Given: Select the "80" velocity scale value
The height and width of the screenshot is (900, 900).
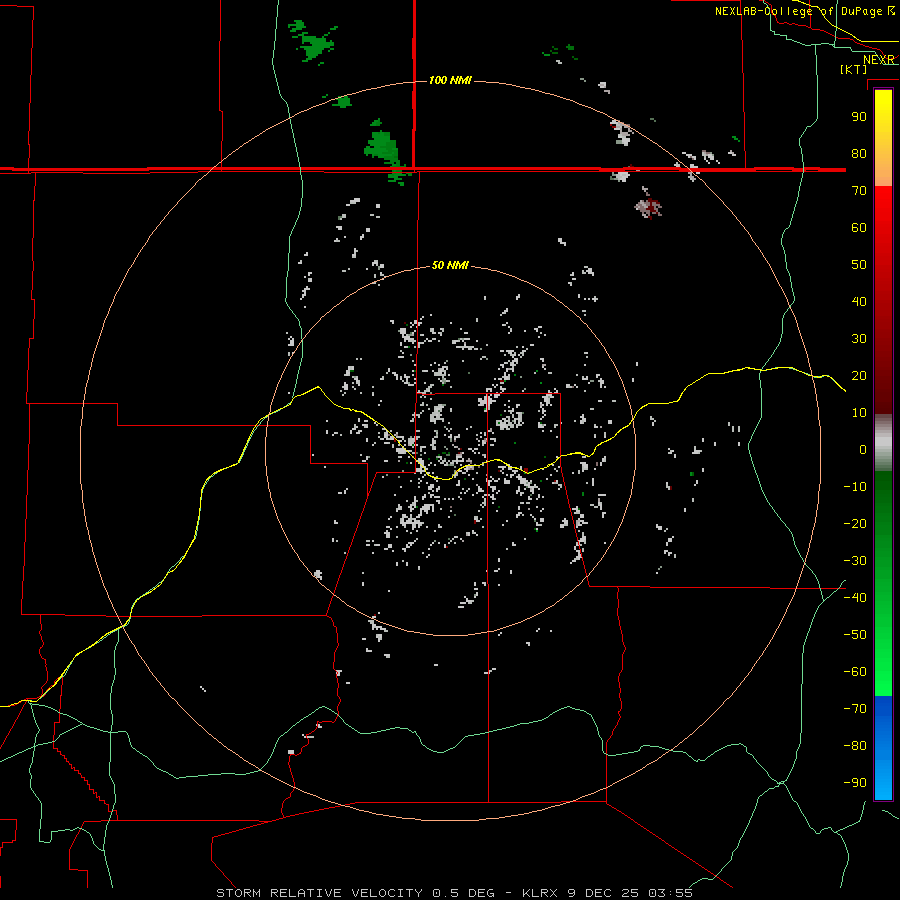Looking at the screenshot, I should tap(859, 154).
